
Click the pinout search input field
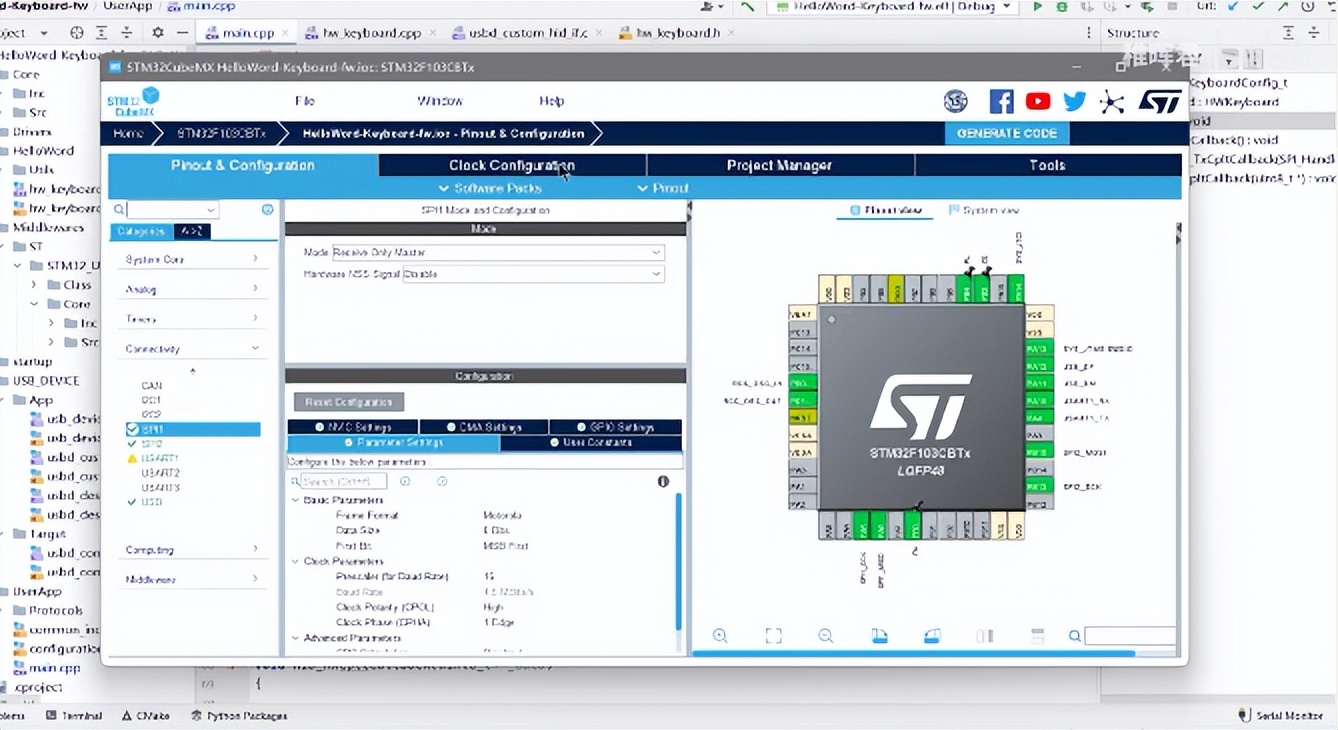pyautogui.click(x=1129, y=636)
